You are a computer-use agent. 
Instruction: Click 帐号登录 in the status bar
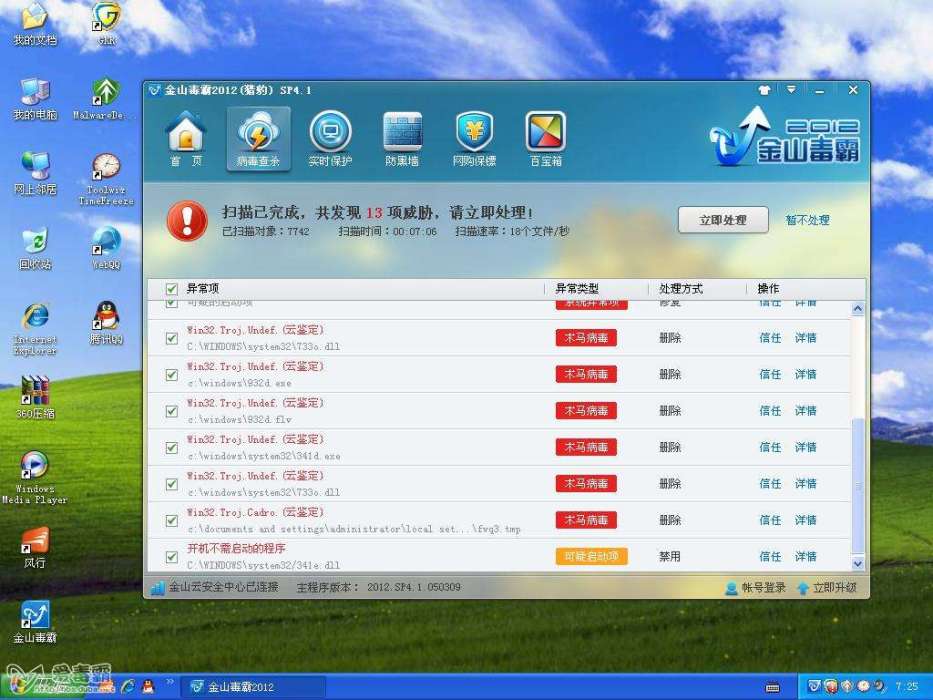[x=756, y=588]
